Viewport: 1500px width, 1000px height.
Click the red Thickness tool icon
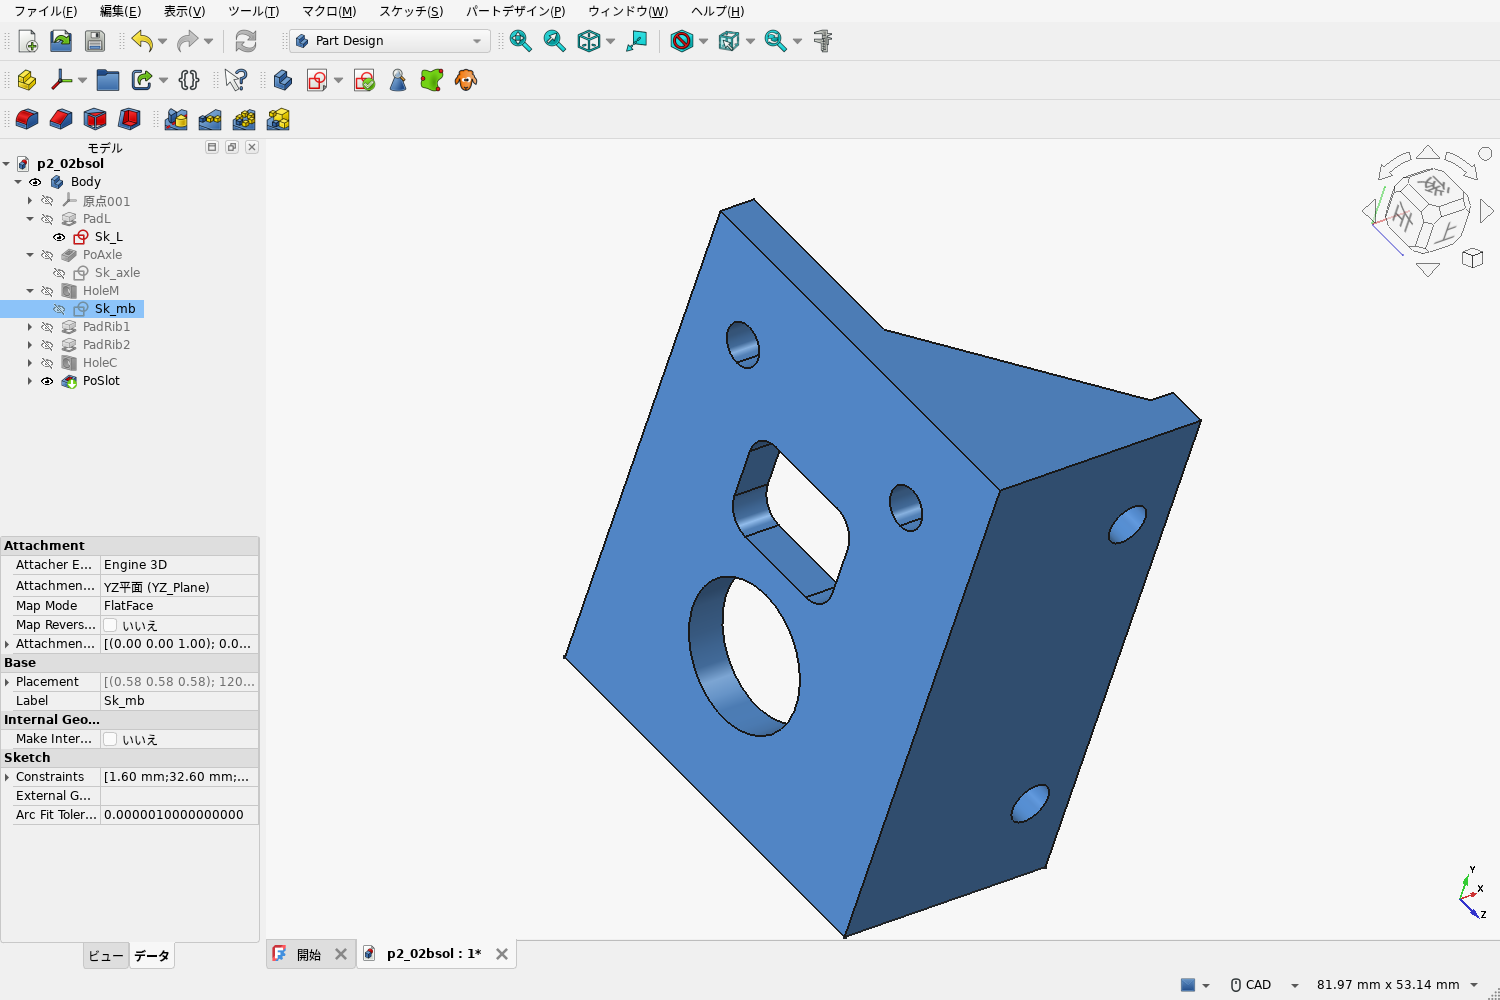[x=129, y=120]
